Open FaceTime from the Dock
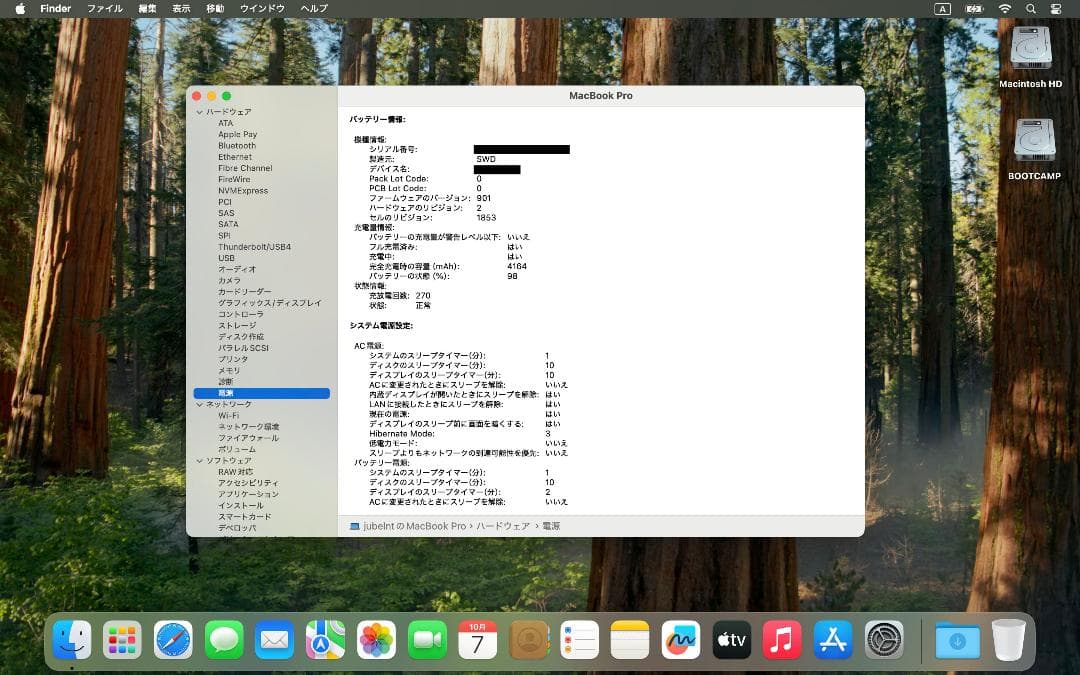1080x675 pixels. 426,637
